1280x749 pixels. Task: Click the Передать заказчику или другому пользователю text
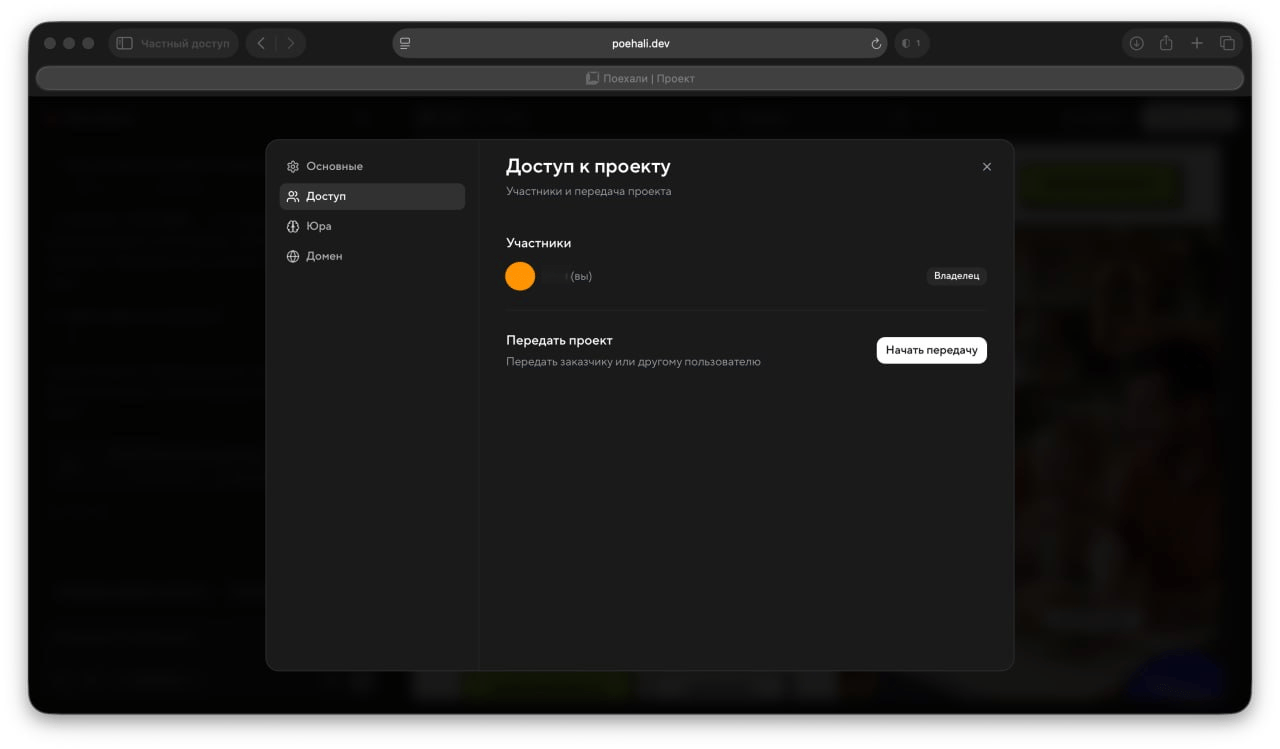click(x=633, y=362)
